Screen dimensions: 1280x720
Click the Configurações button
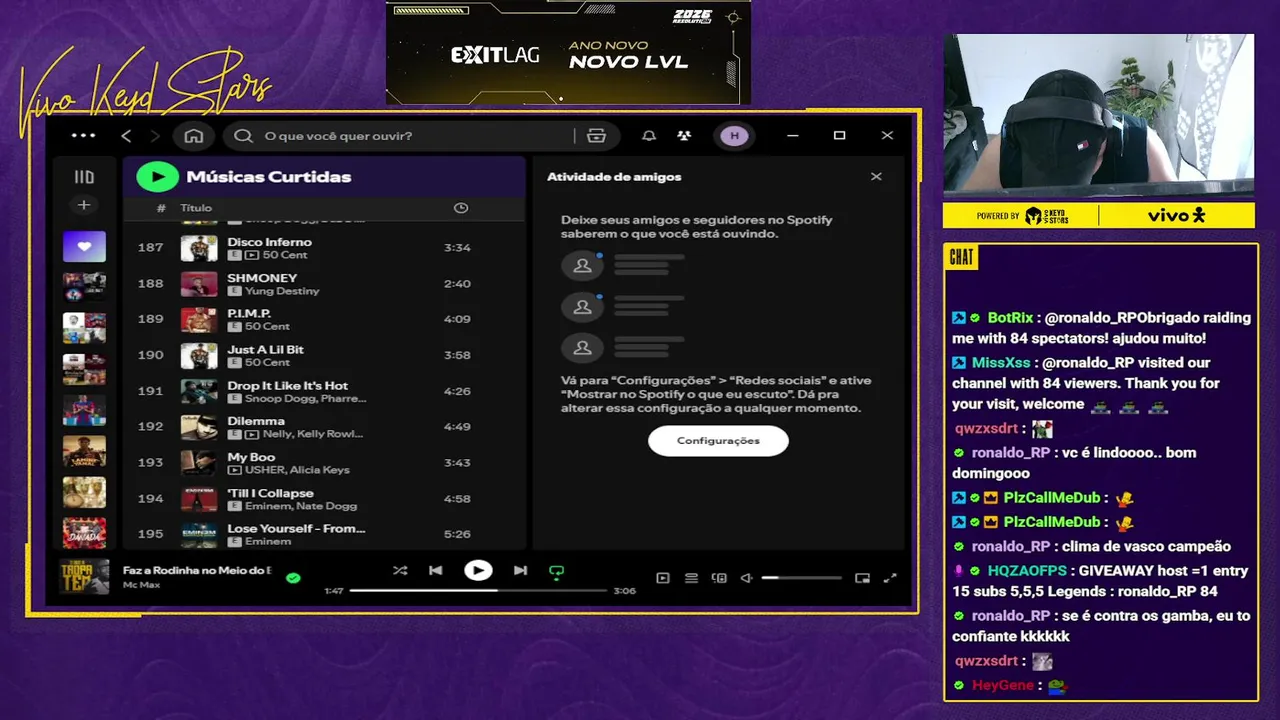click(718, 441)
